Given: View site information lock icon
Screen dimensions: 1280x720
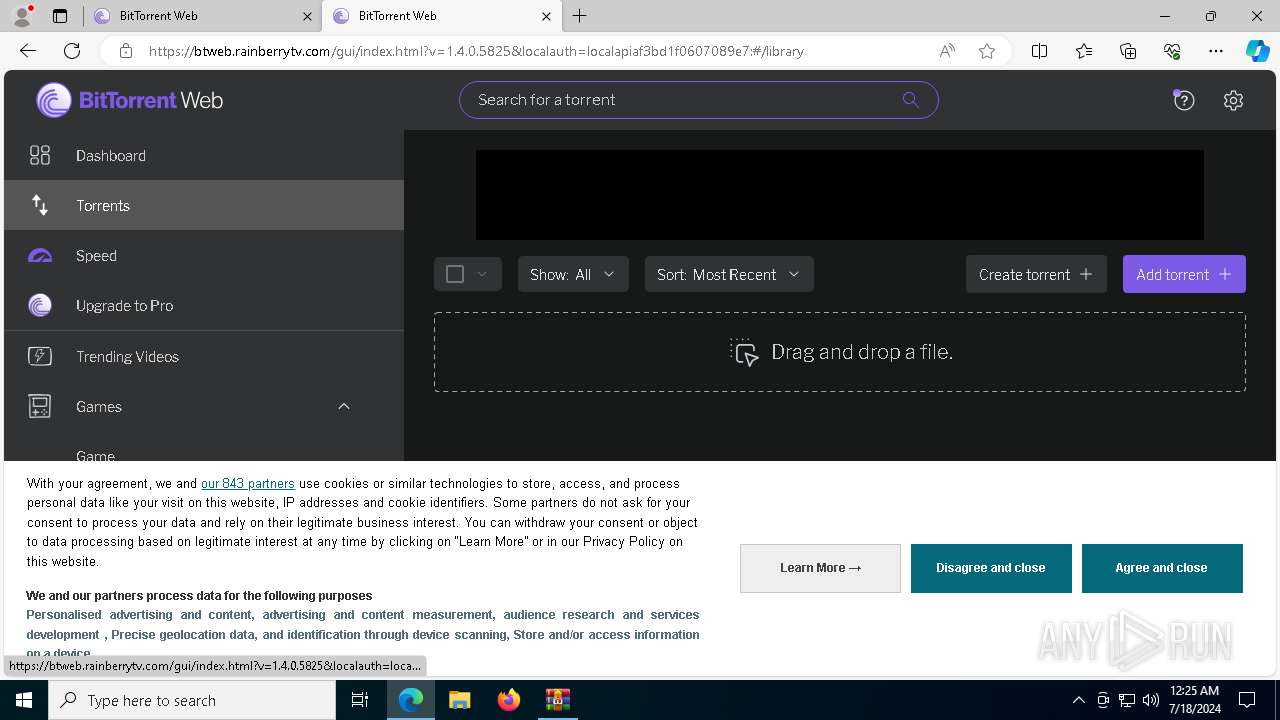Looking at the screenshot, I should (126, 51).
